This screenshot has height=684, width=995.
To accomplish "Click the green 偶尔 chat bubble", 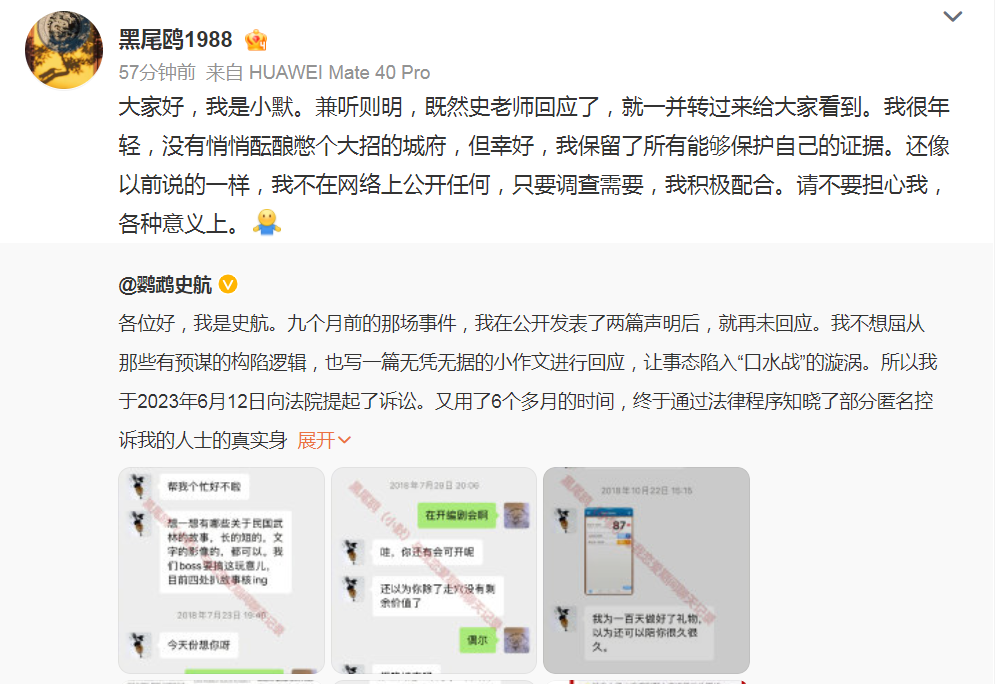I will 477,640.
